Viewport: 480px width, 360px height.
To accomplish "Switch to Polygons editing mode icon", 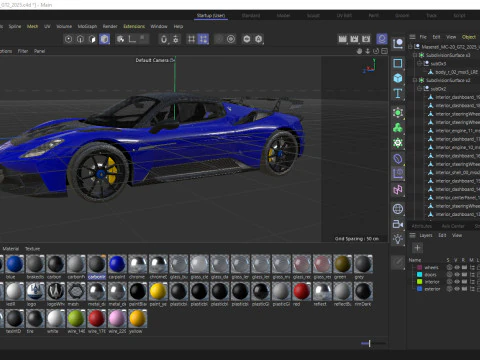I will [x=92, y=39].
